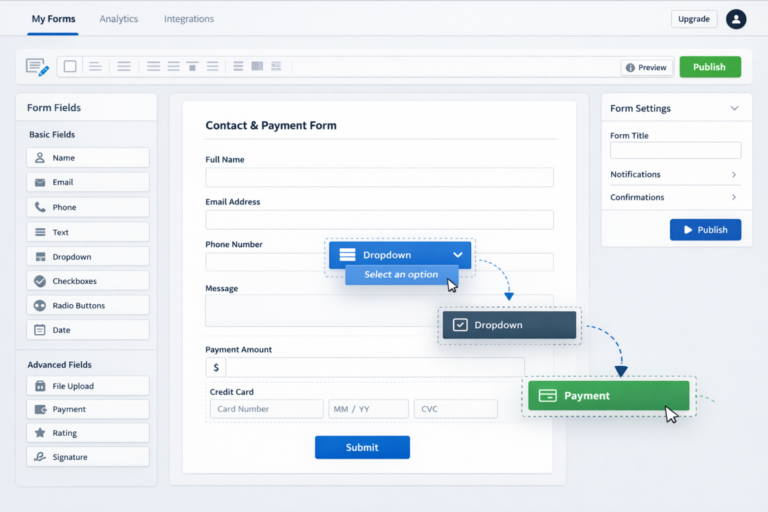768x512 pixels.
Task: Expand the Confirmations settings arrow
Action: point(734,197)
